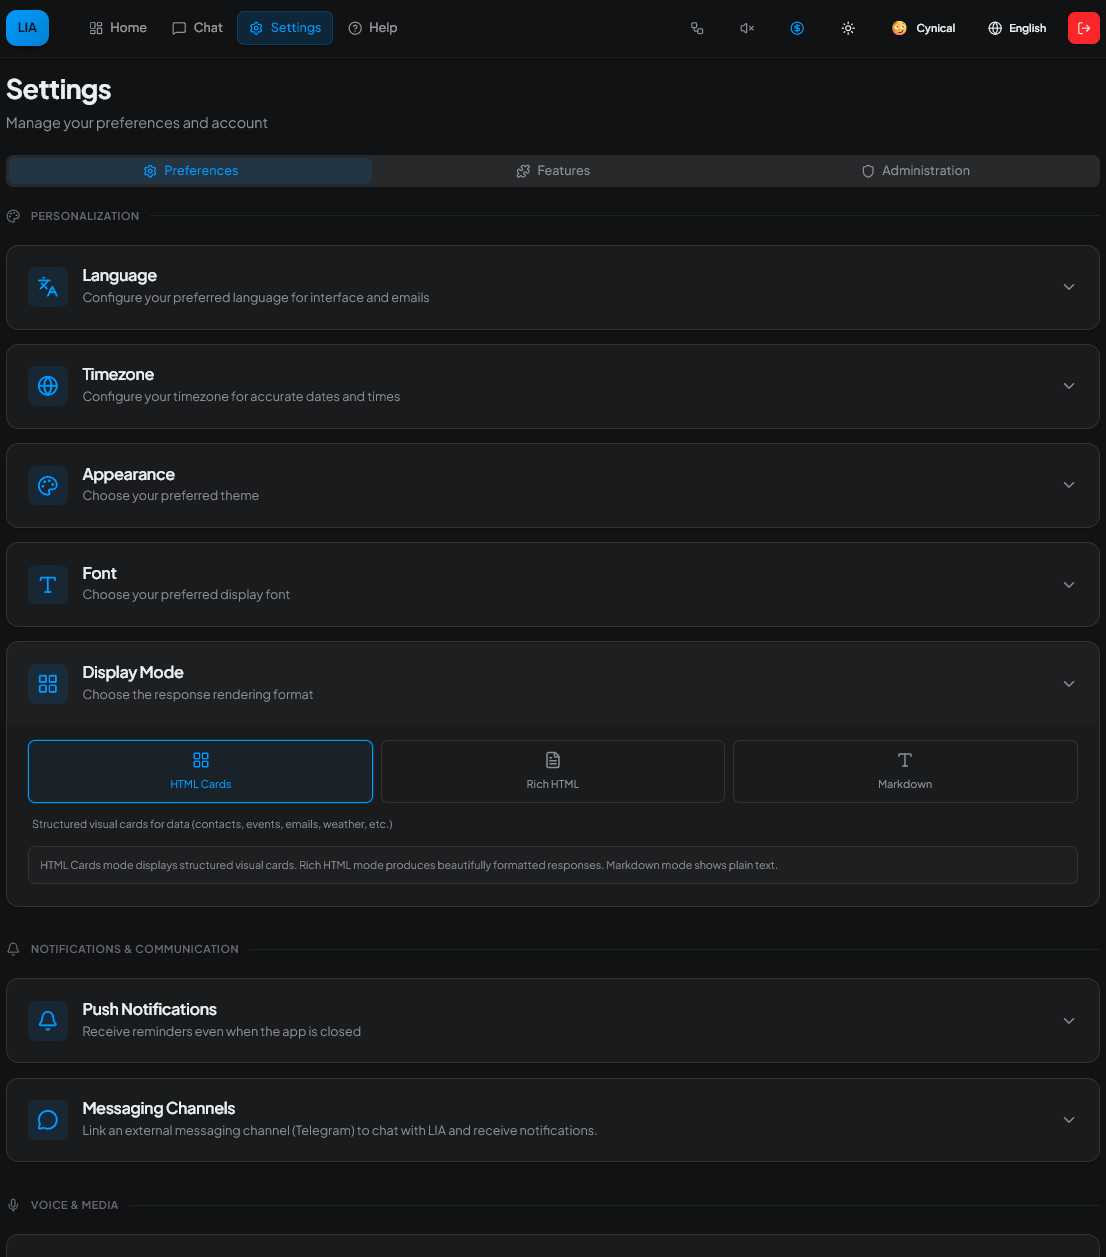The image size is (1106, 1257).
Task: Expand the Font section chevron
Action: pyautogui.click(x=1069, y=585)
